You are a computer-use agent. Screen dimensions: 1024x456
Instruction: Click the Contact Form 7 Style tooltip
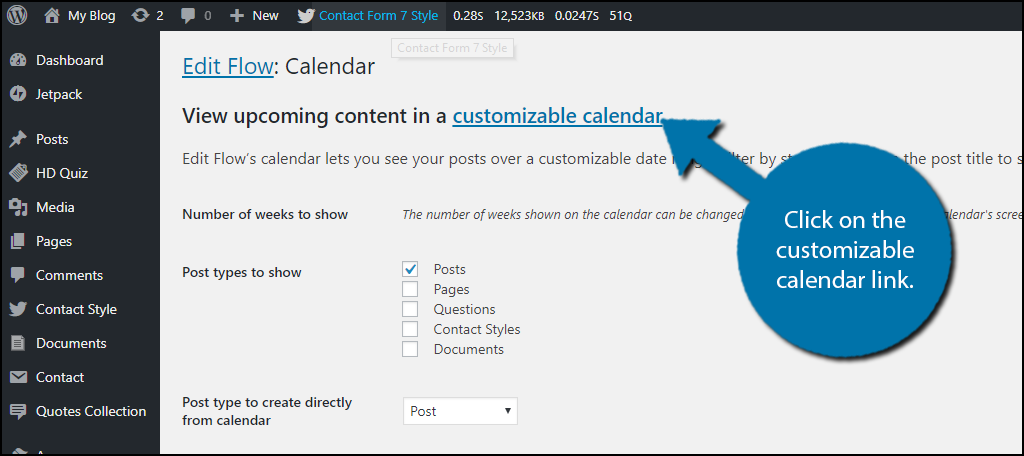pyautogui.click(x=452, y=48)
